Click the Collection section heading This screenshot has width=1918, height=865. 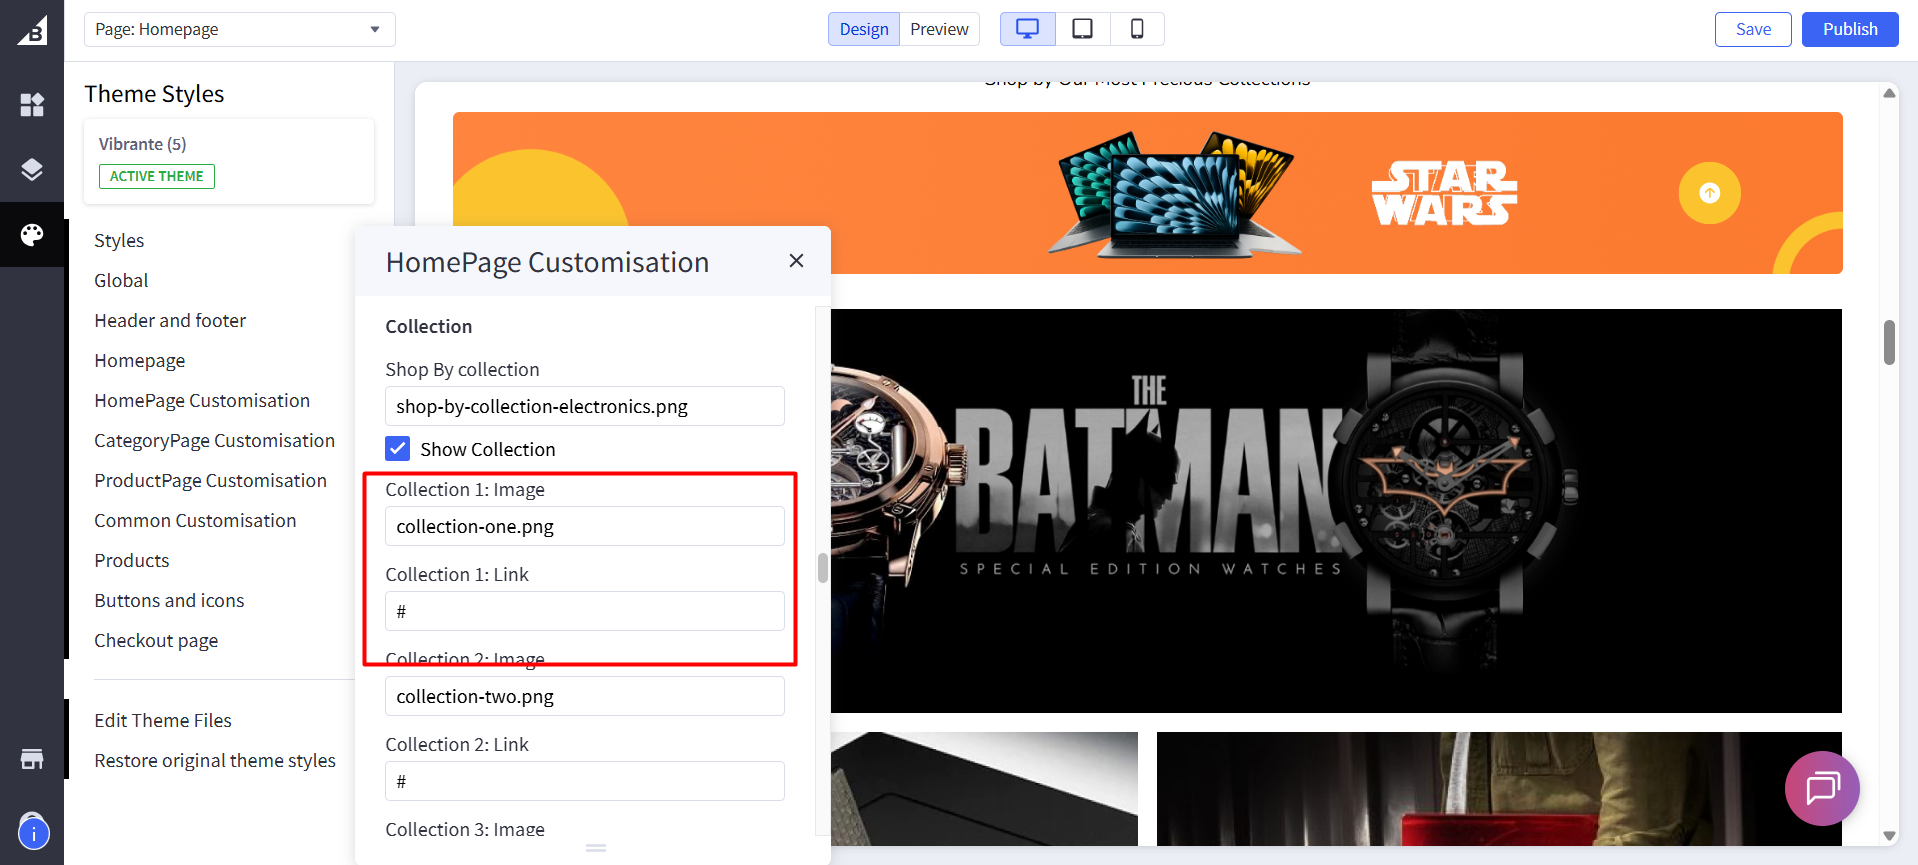pyautogui.click(x=429, y=326)
